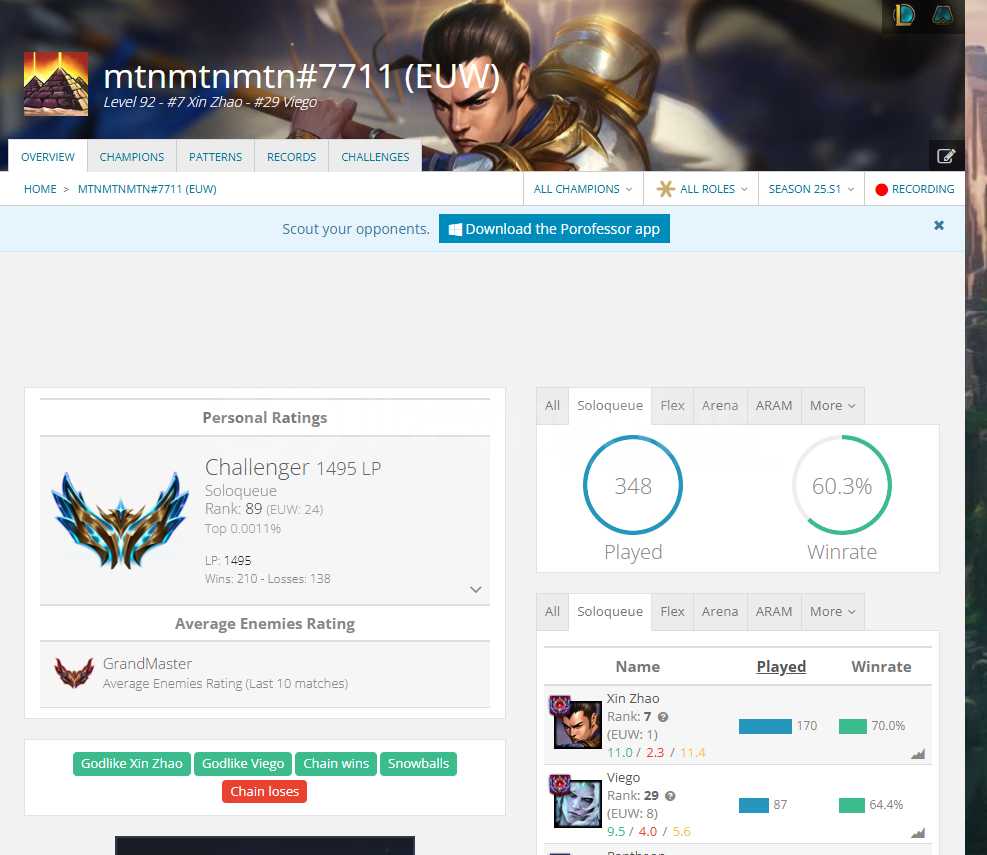
Task: Click the Winrate column header
Action: (x=881, y=666)
